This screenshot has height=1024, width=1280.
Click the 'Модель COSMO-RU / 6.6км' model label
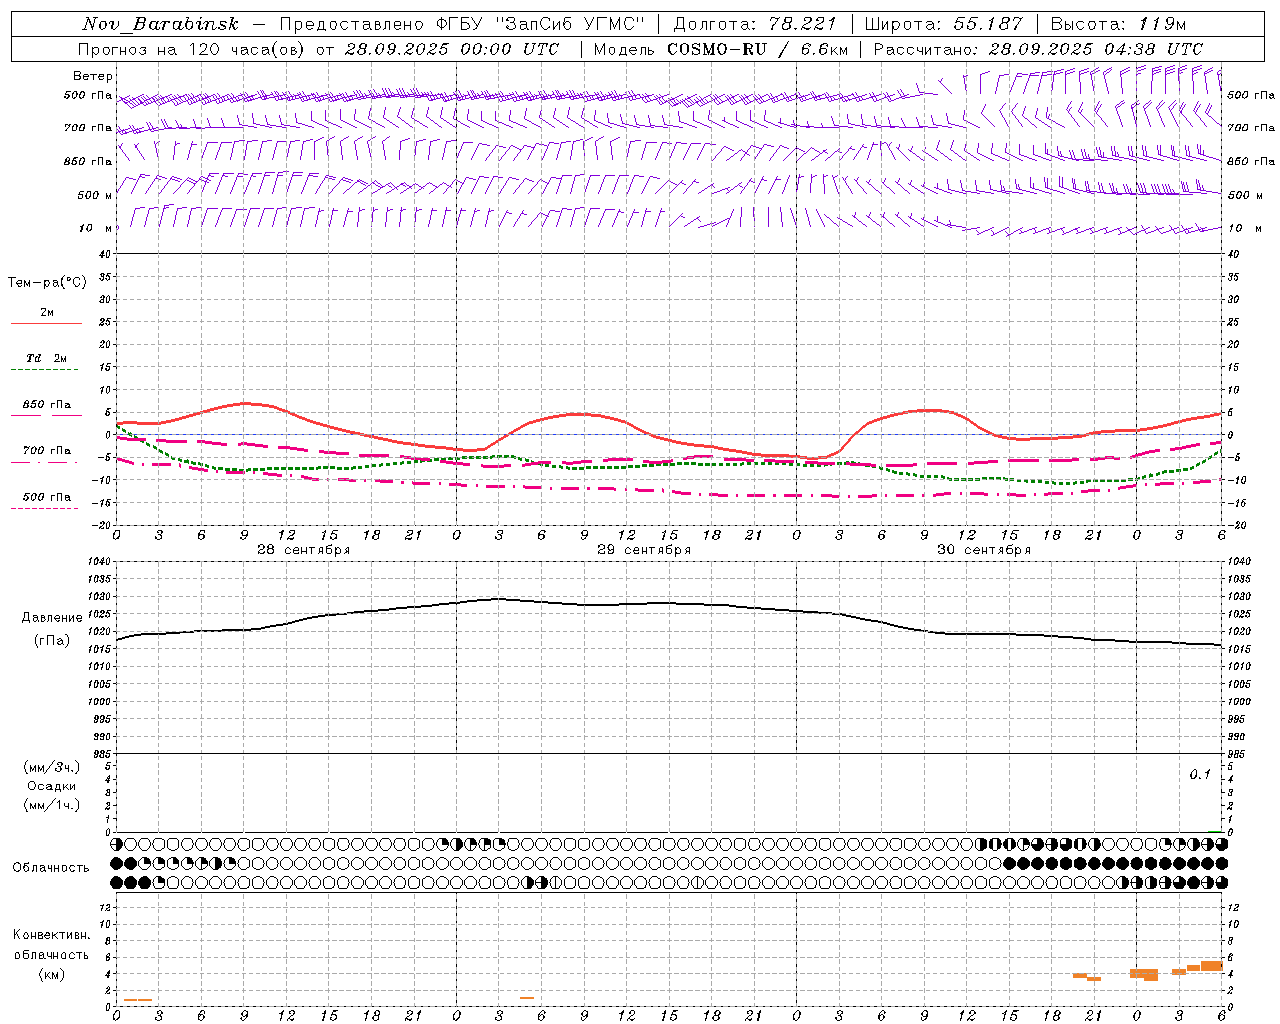[720, 49]
